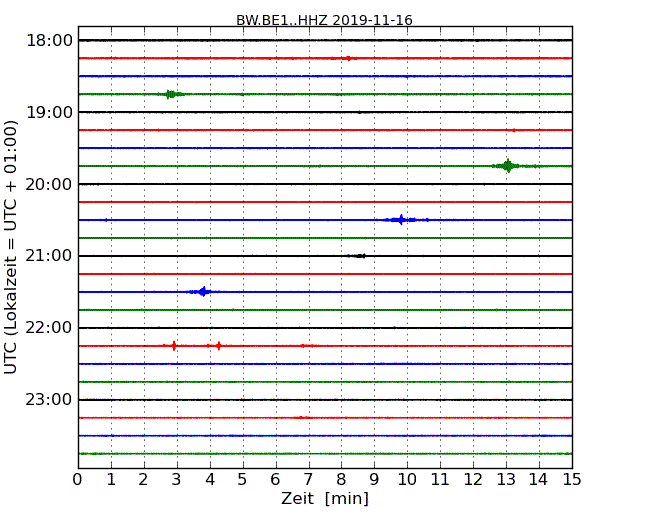
Task: Select green seismic event near minute 13
Action: tap(508, 166)
